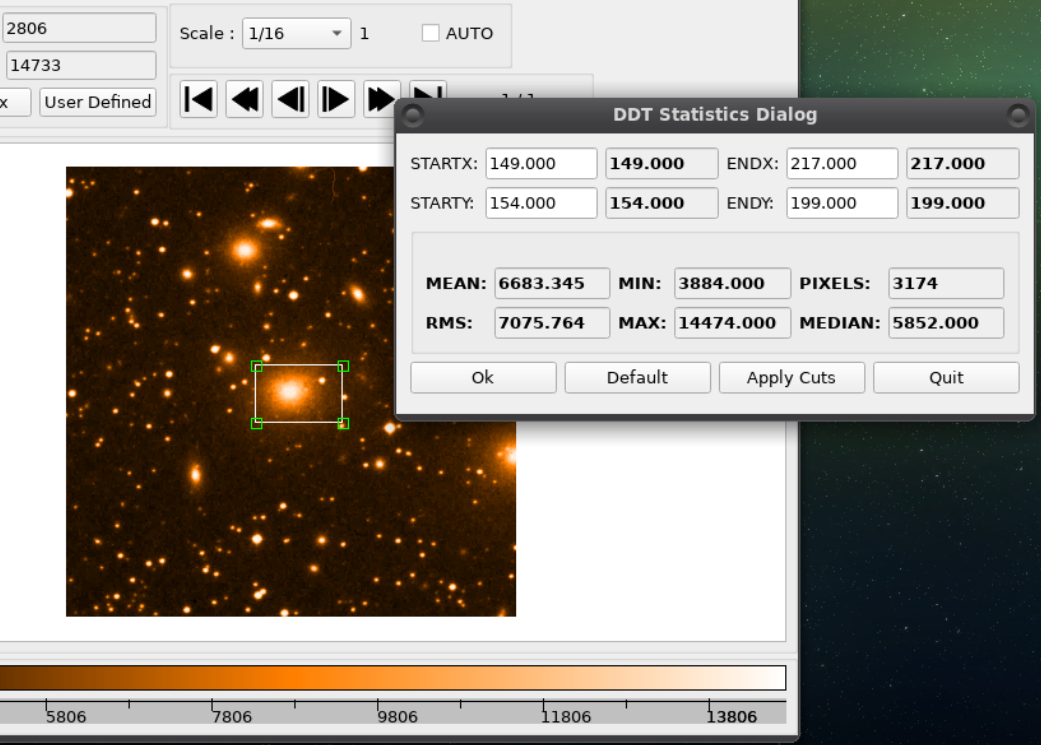This screenshot has height=745, width=1041.
Task: Click Ok in the DDT Statistics Dialog
Action: (x=483, y=377)
